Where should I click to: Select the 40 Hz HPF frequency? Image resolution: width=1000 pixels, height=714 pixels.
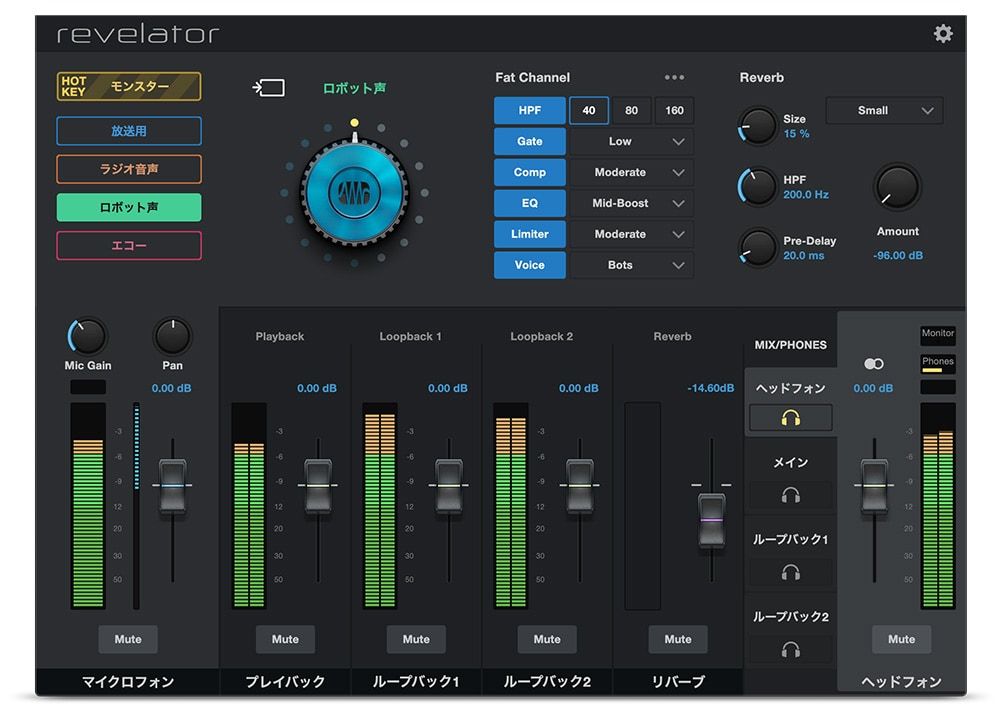tap(589, 110)
